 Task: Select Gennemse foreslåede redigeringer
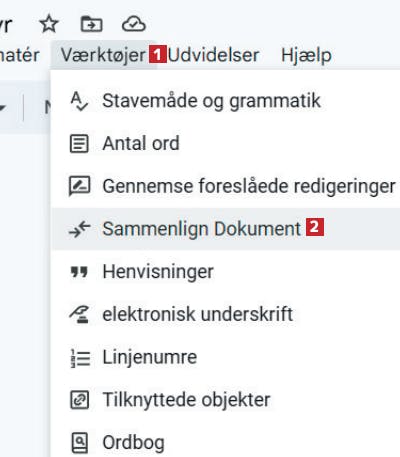point(226,186)
